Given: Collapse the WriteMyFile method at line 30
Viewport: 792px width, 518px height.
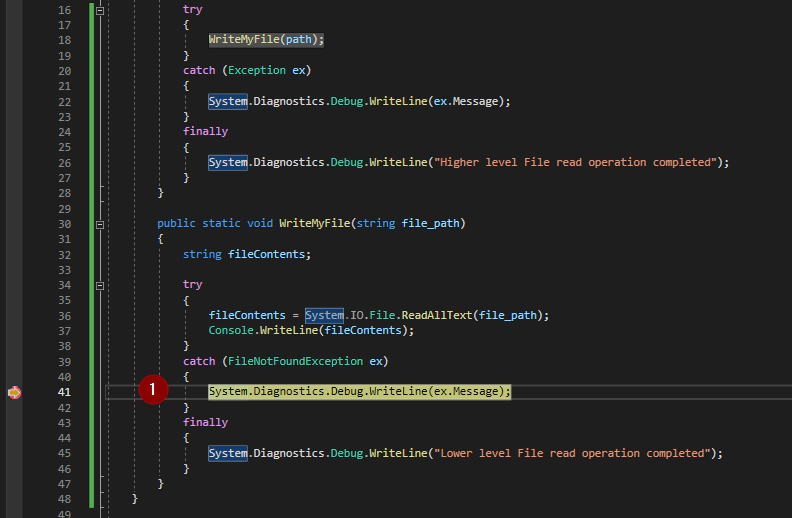Looking at the screenshot, I should 100,225.
